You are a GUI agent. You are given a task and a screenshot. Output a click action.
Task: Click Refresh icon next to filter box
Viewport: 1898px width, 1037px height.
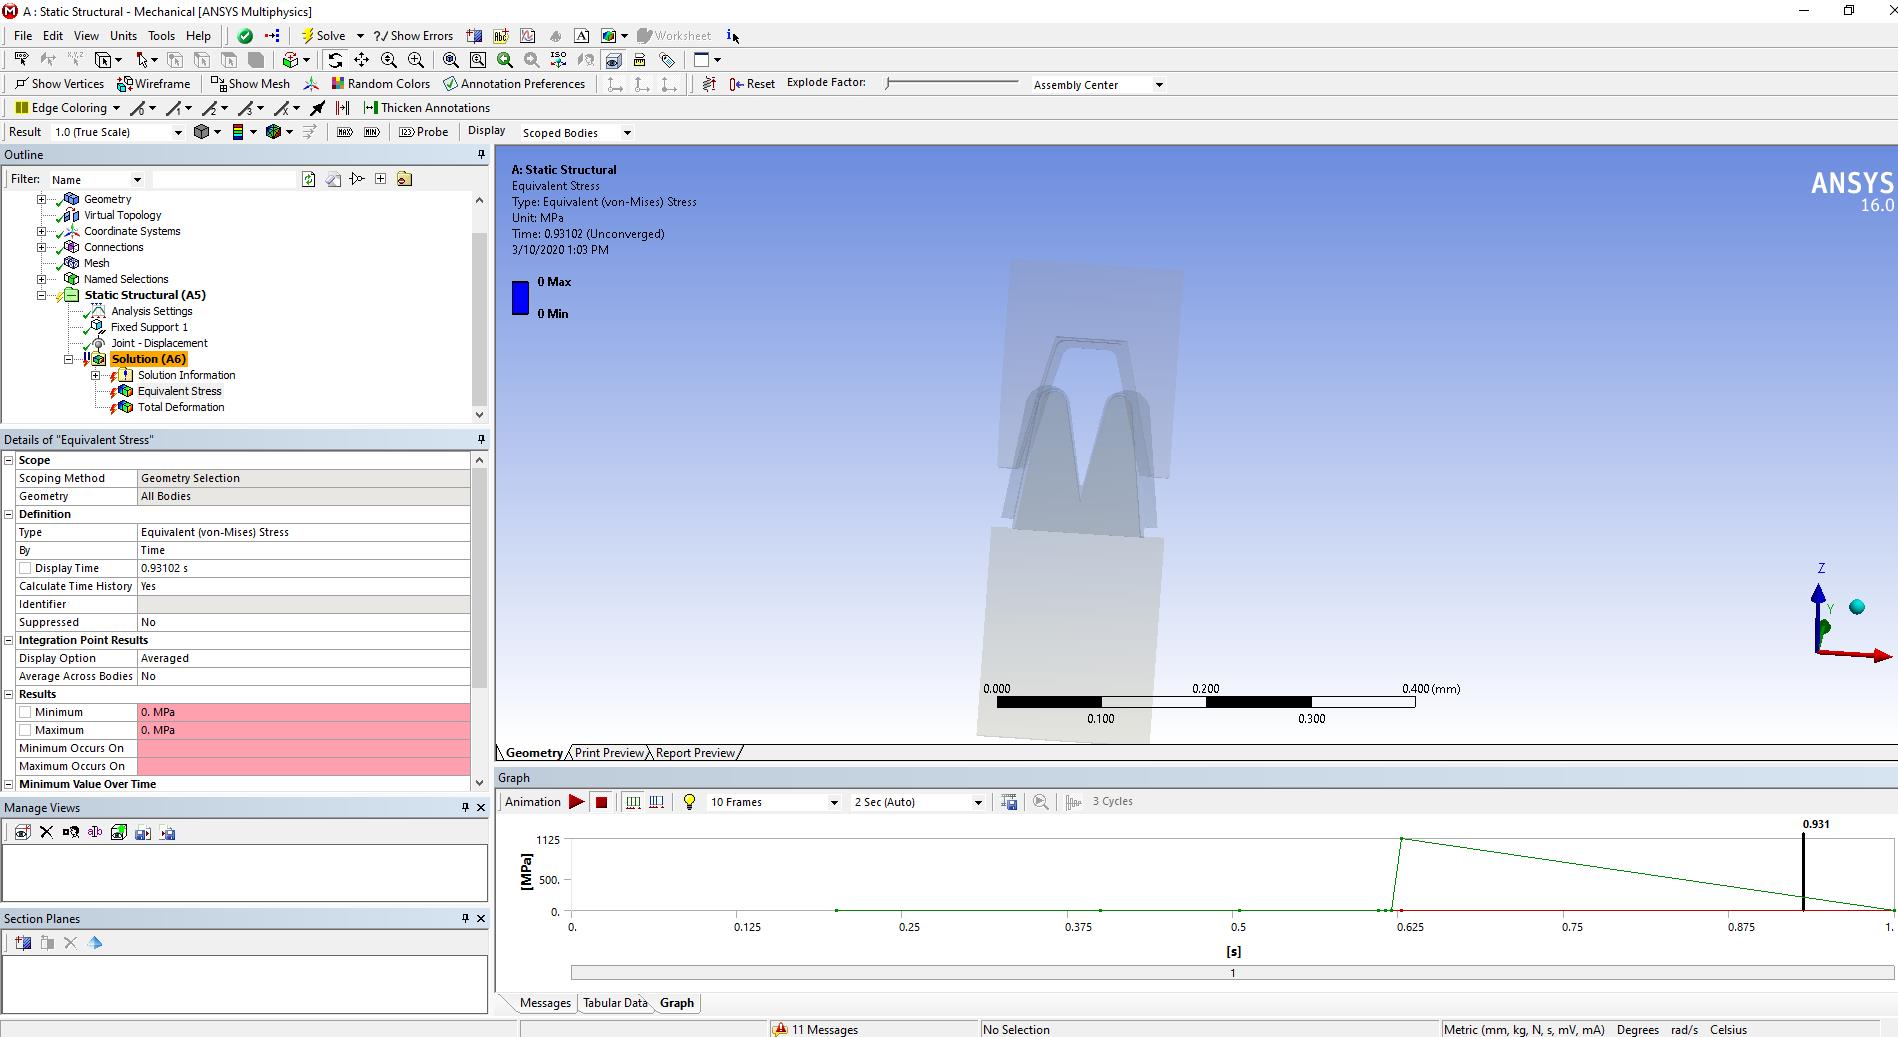point(308,179)
